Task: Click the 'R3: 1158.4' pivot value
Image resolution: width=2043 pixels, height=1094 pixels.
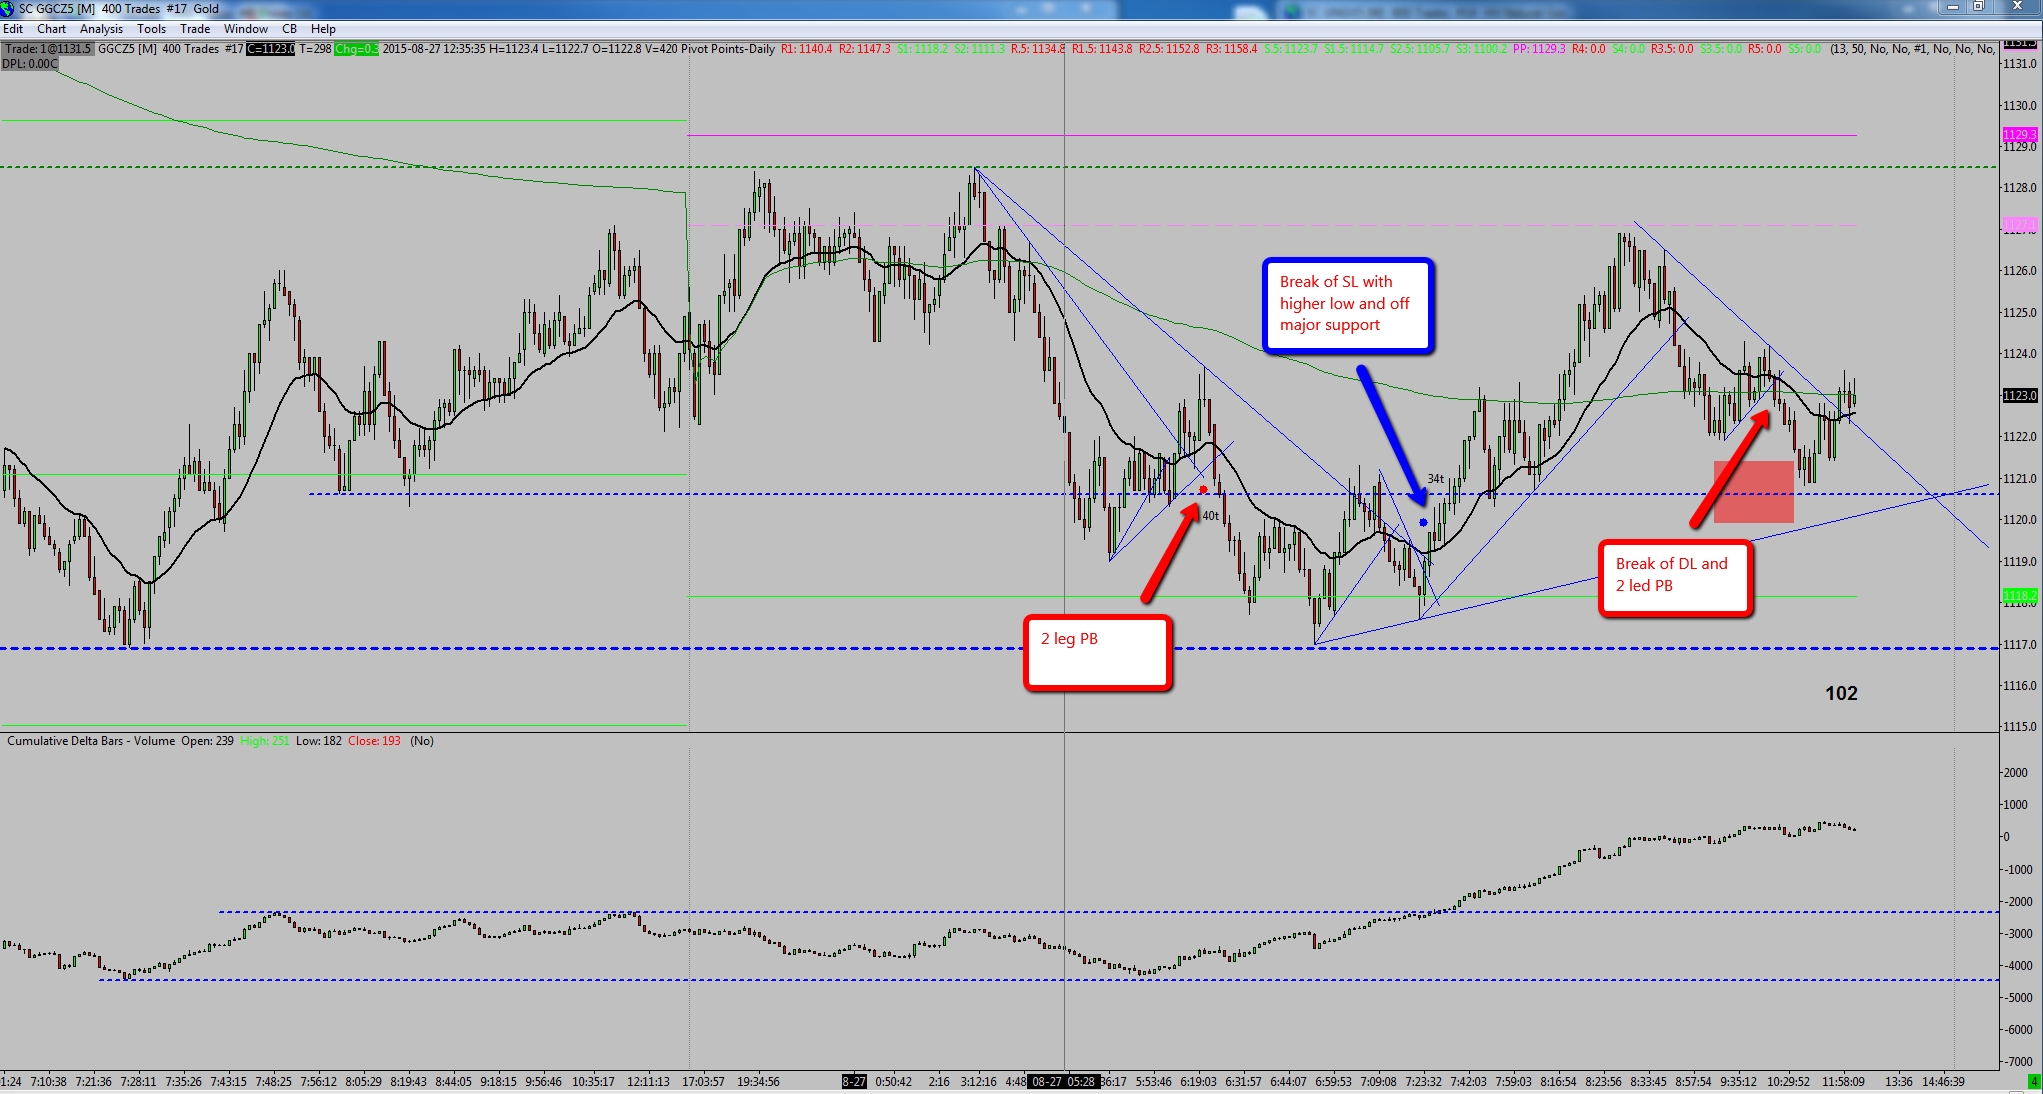Action: coord(1231,49)
